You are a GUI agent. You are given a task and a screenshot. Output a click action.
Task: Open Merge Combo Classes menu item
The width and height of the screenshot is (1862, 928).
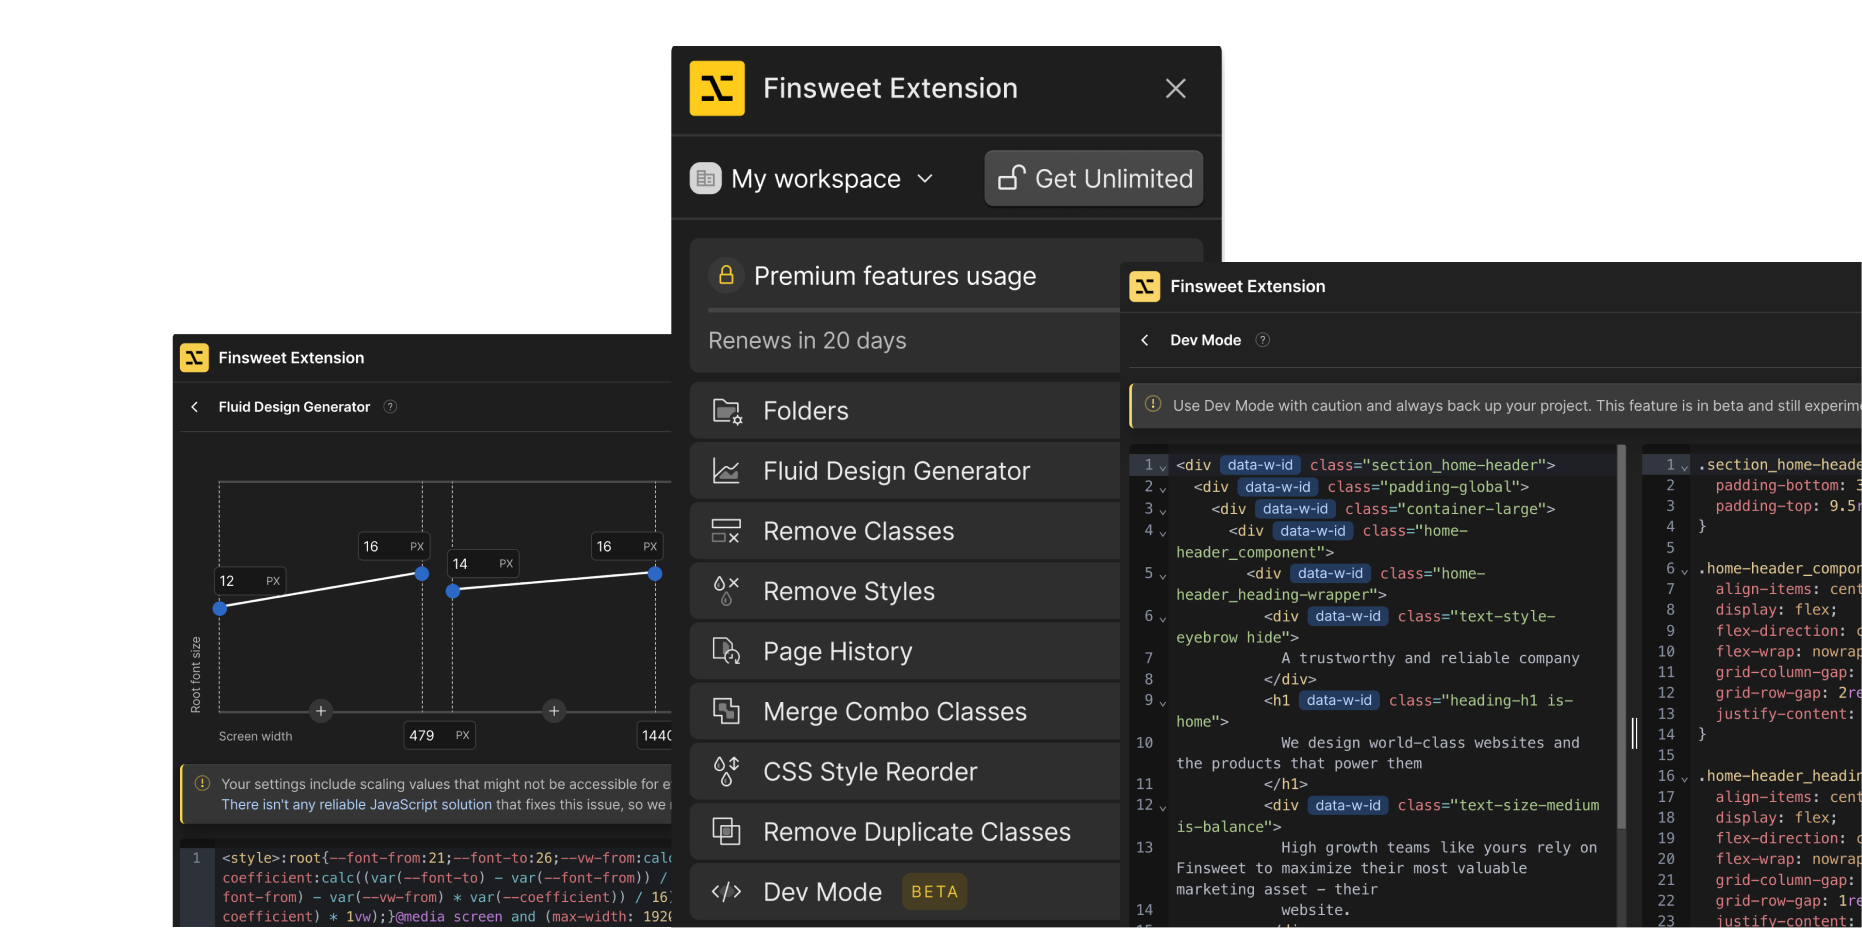(905, 711)
